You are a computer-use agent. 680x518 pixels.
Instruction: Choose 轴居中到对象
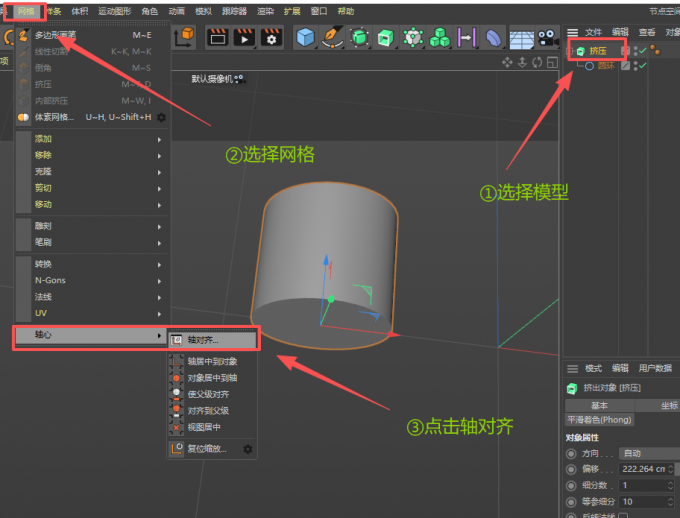(212, 362)
